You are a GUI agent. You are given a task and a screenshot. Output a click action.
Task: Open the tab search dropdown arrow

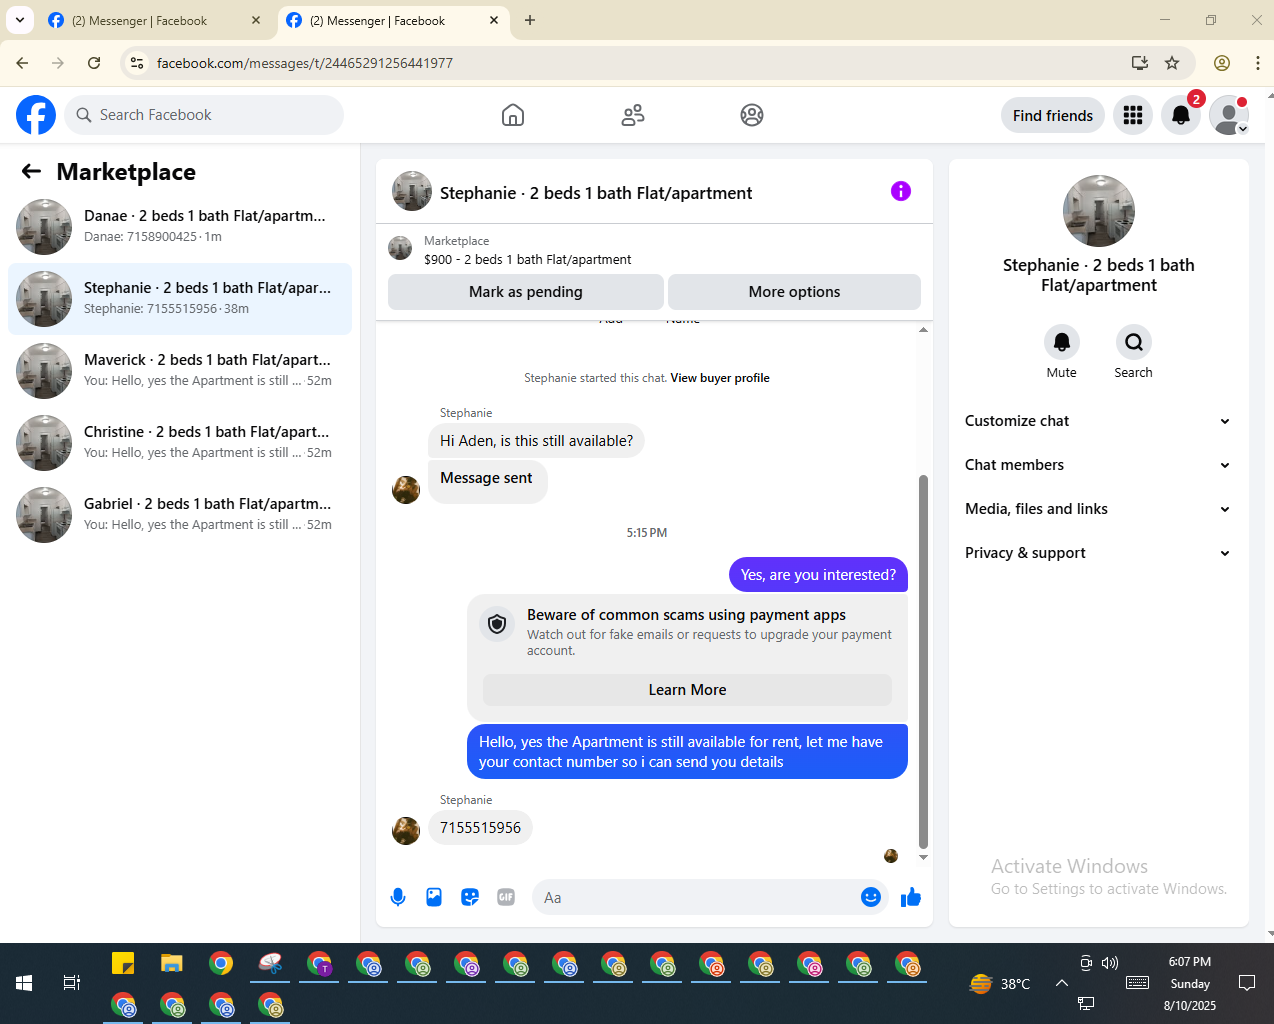(x=20, y=20)
